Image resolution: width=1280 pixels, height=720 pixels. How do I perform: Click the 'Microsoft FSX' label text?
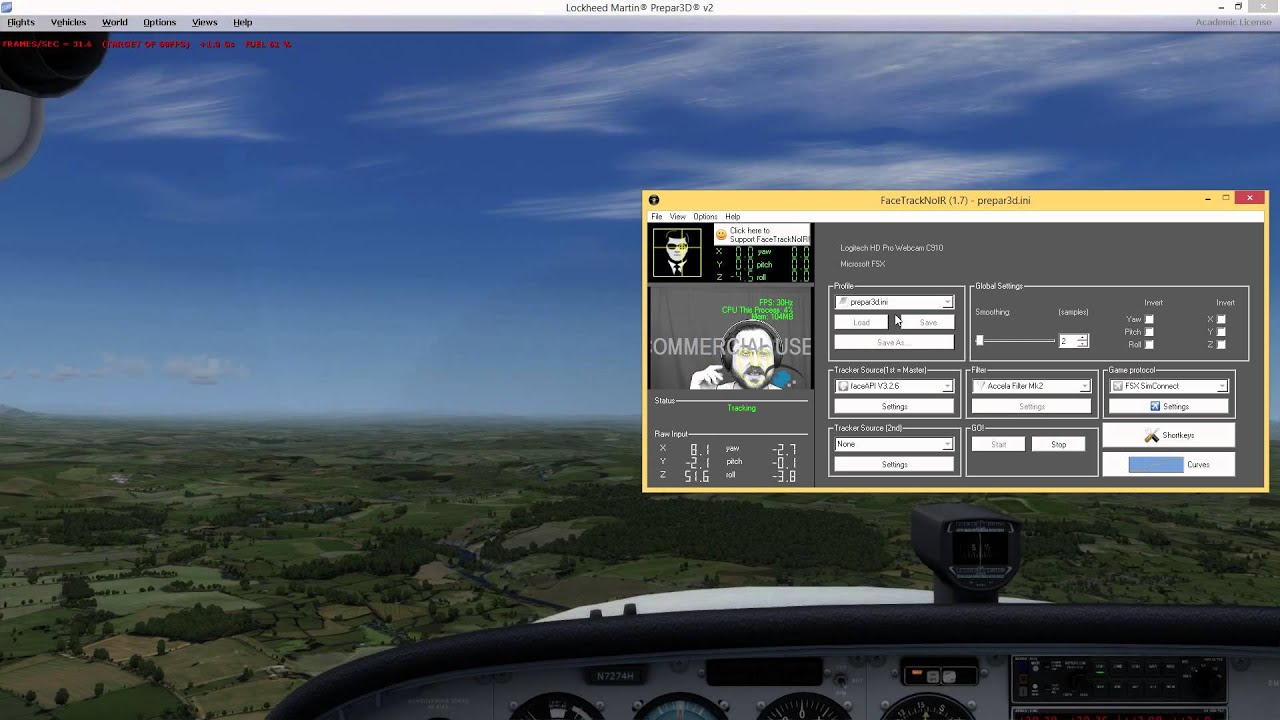click(862, 264)
